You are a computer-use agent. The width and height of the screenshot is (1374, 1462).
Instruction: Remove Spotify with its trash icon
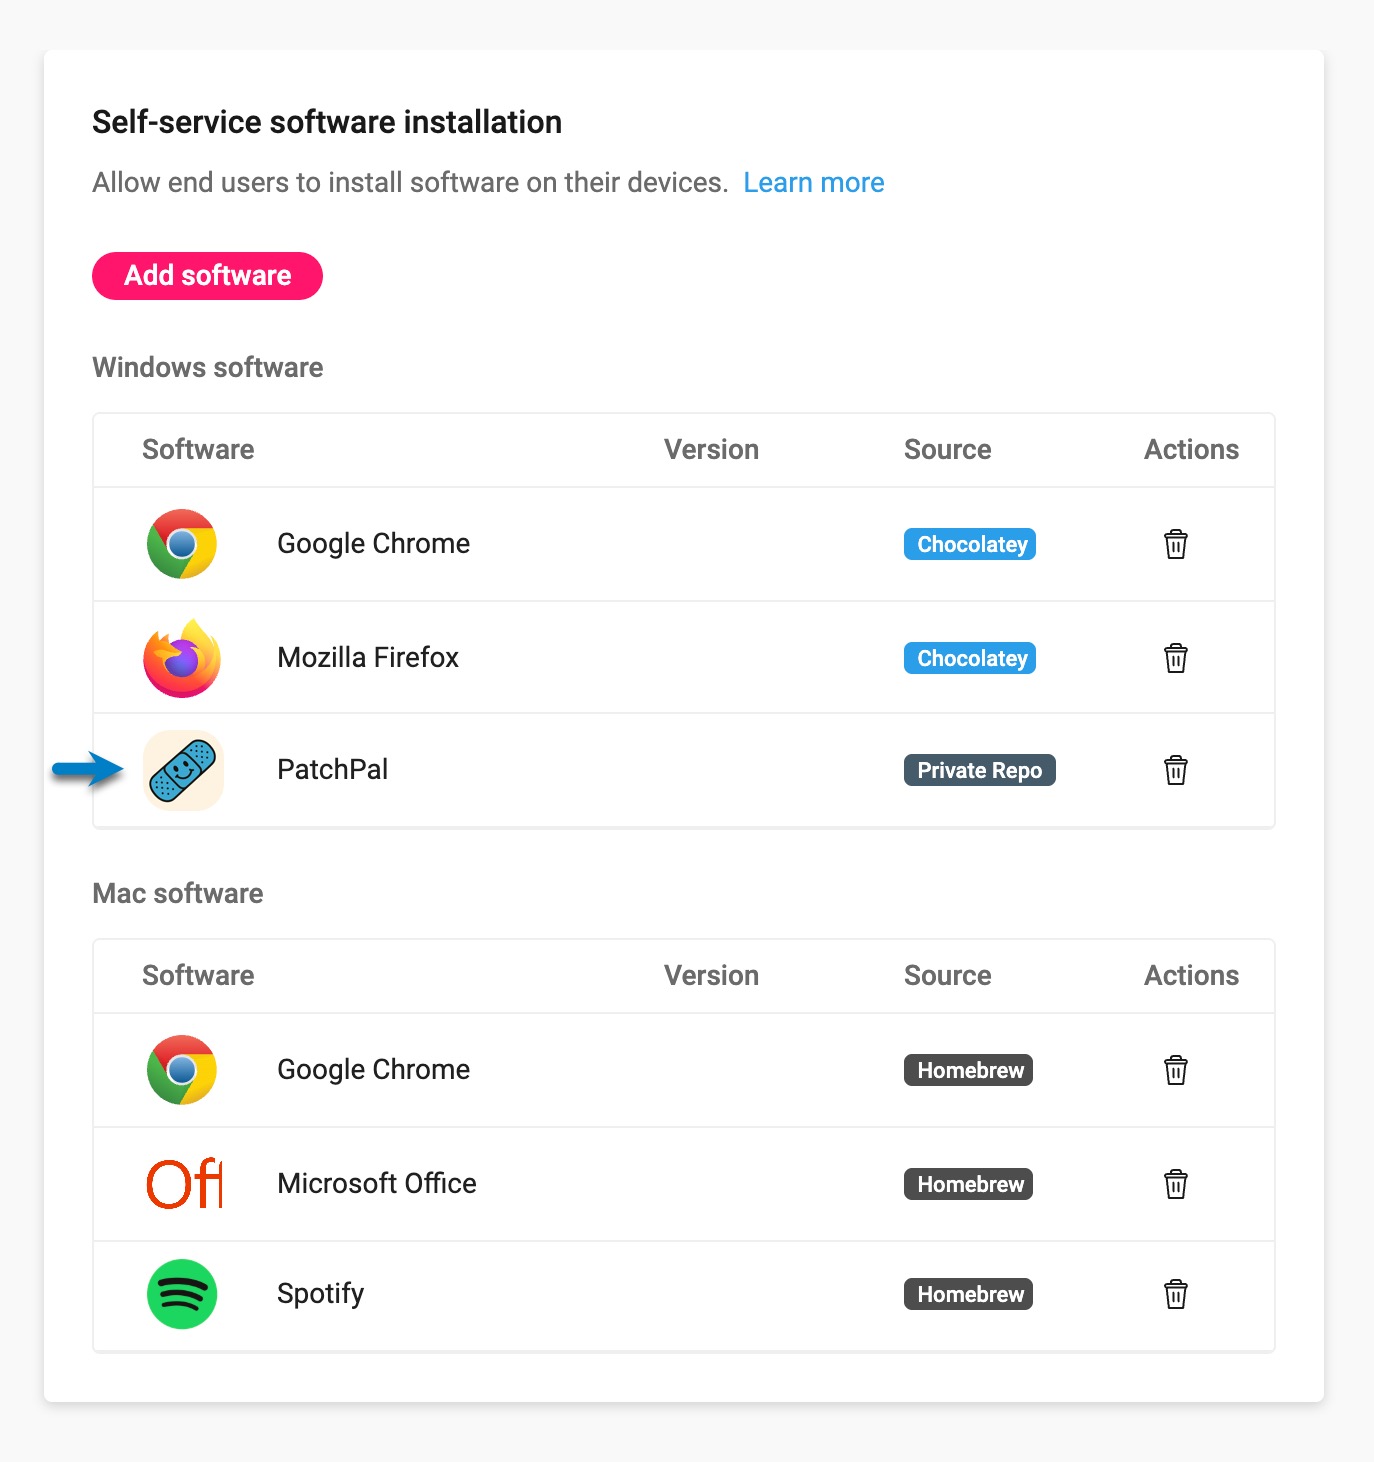coord(1176,1294)
